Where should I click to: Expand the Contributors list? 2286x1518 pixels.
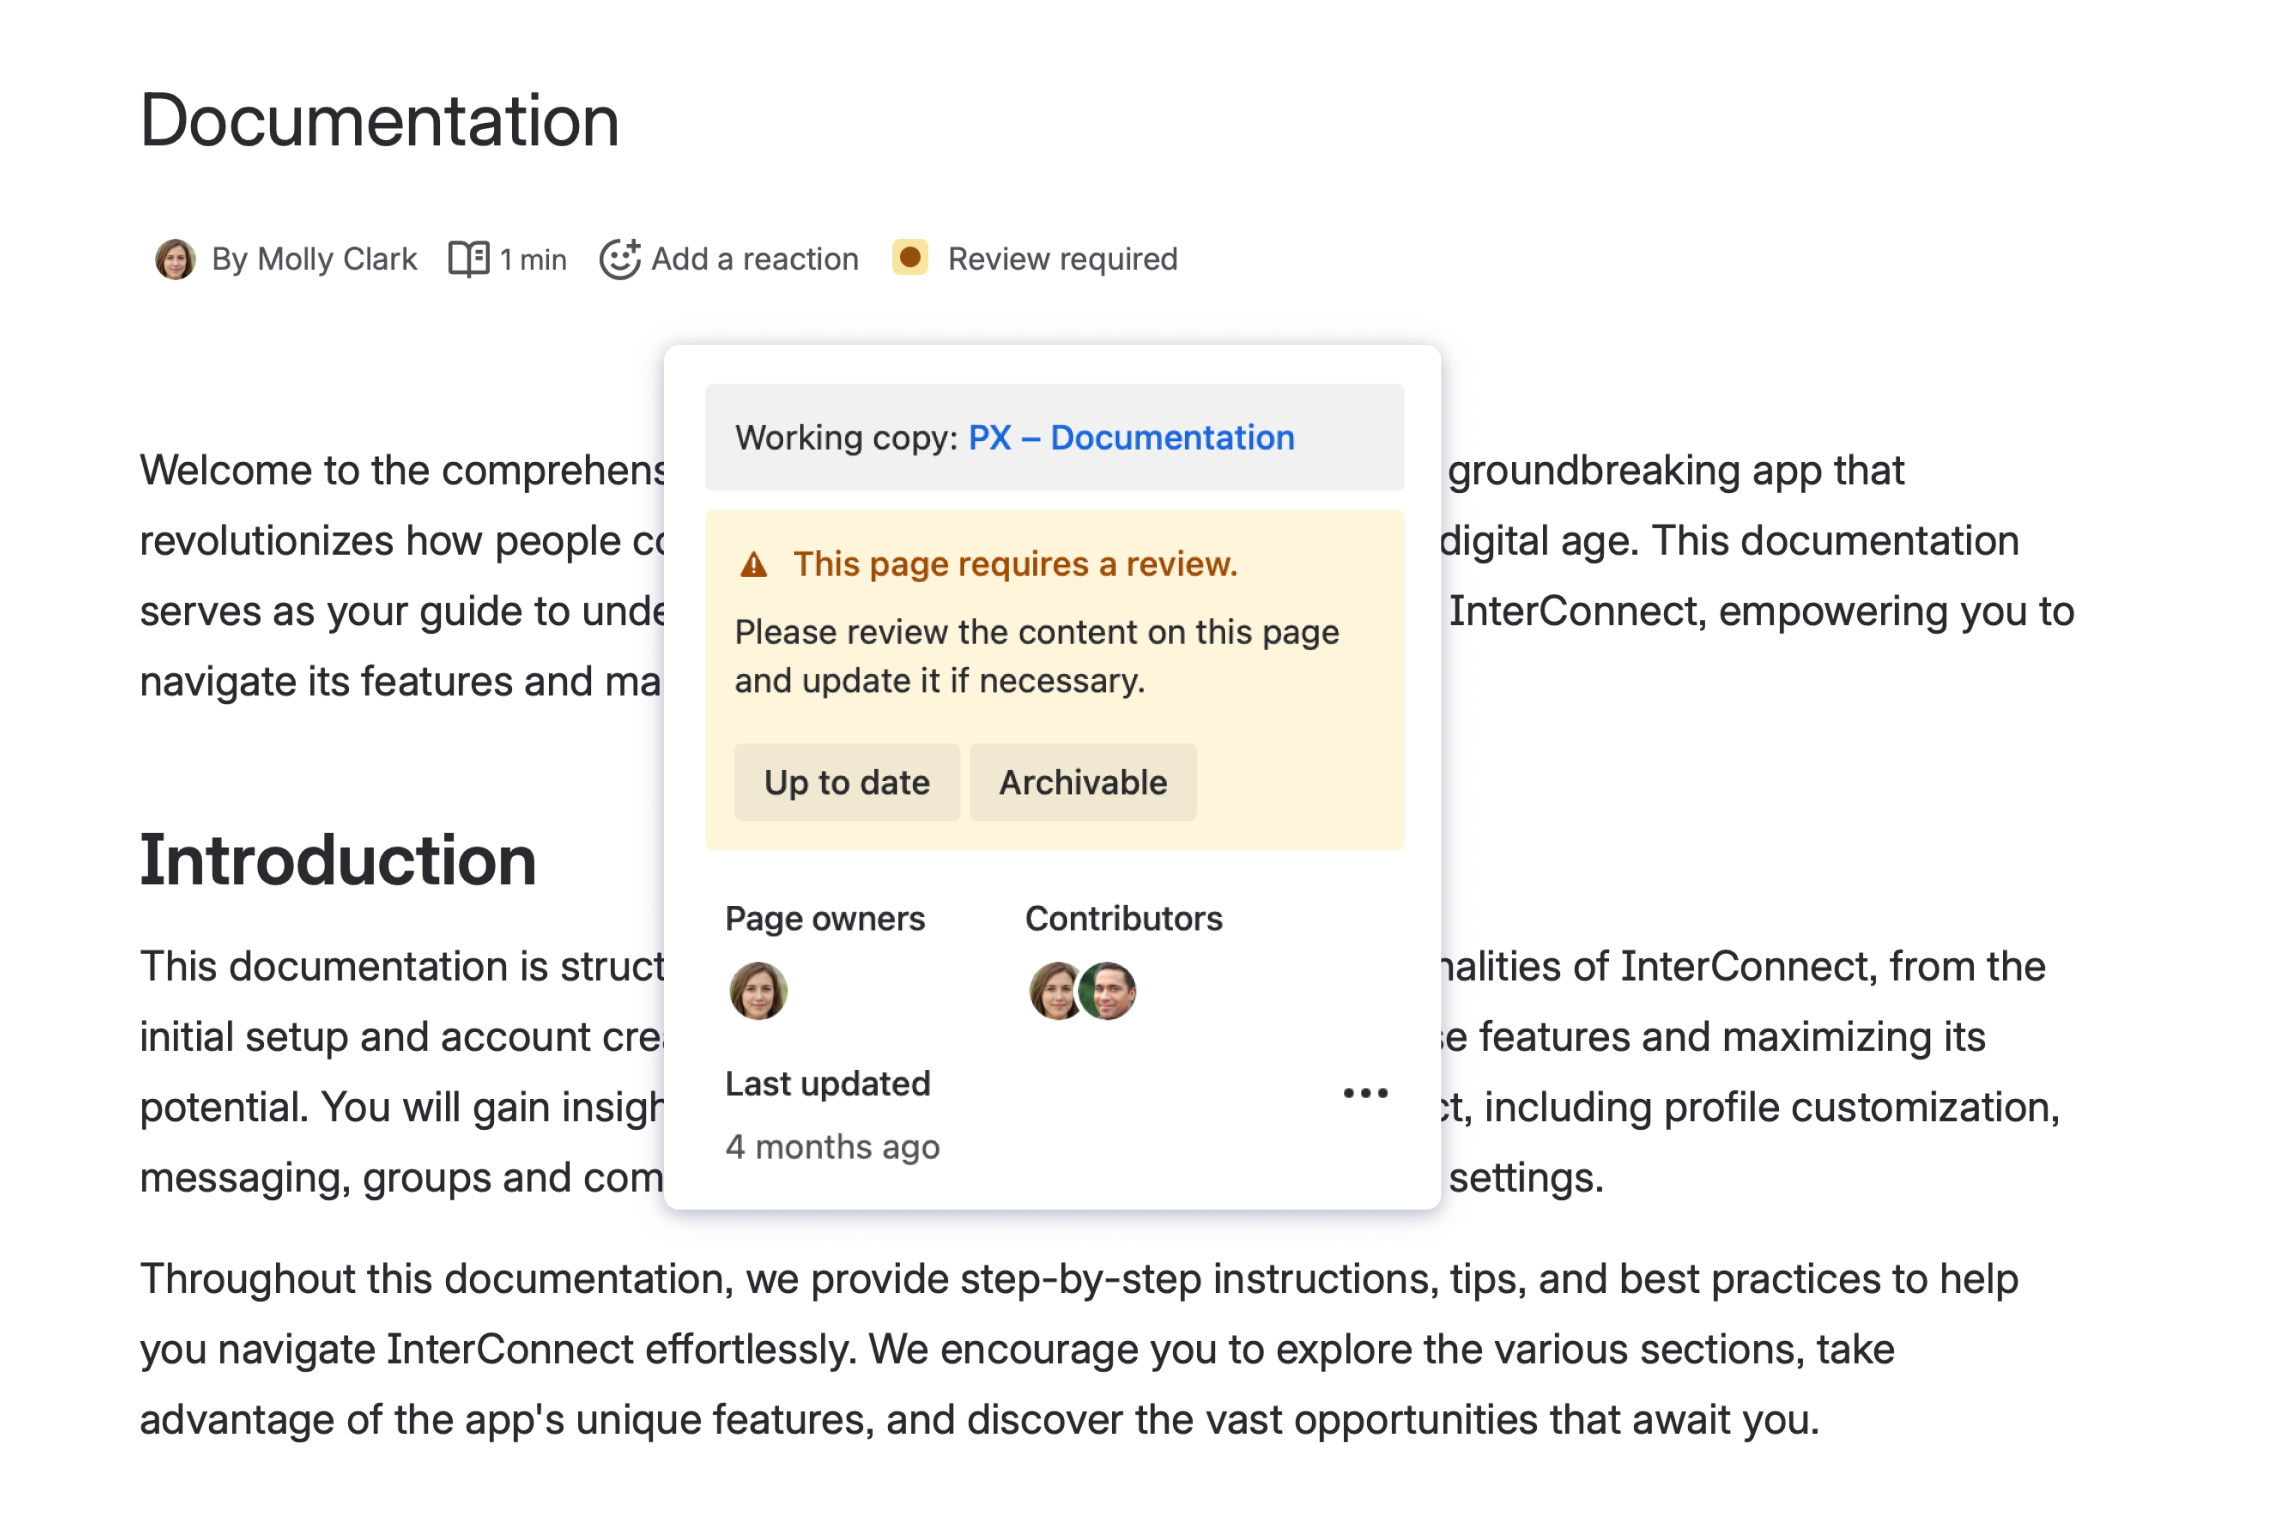[1123, 917]
